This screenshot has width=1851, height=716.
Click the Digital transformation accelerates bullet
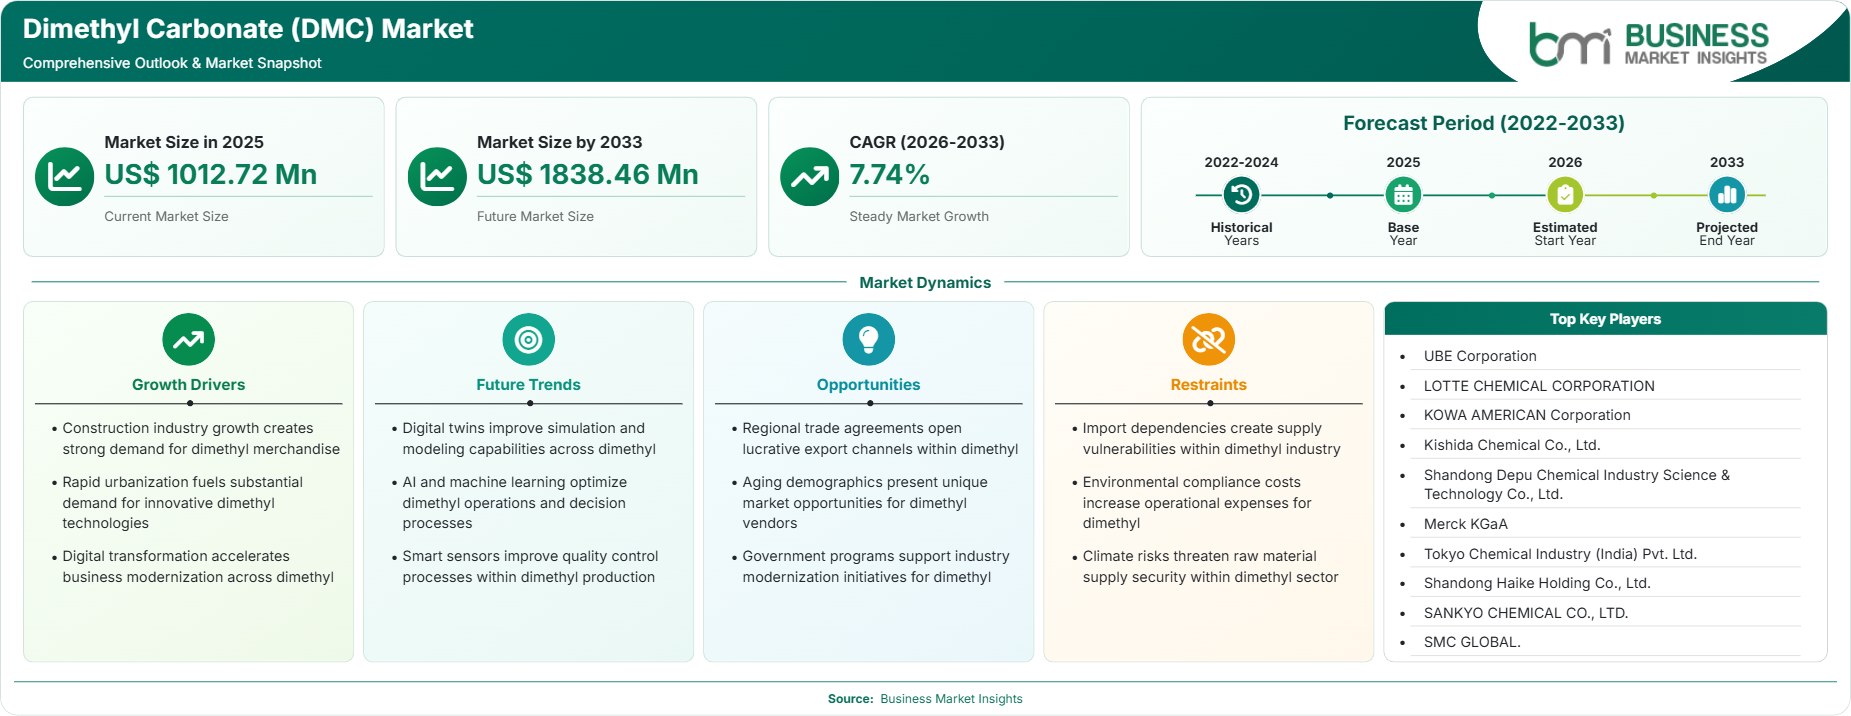click(198, 567)
